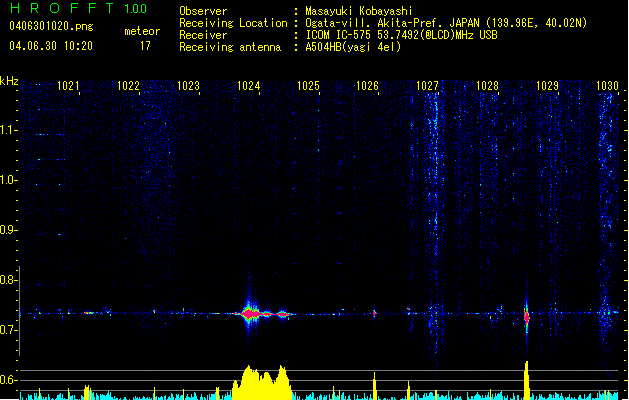This screenshot has height=400, width=629.
Task: Click the 1023 time marker
Action: [188, 86]
